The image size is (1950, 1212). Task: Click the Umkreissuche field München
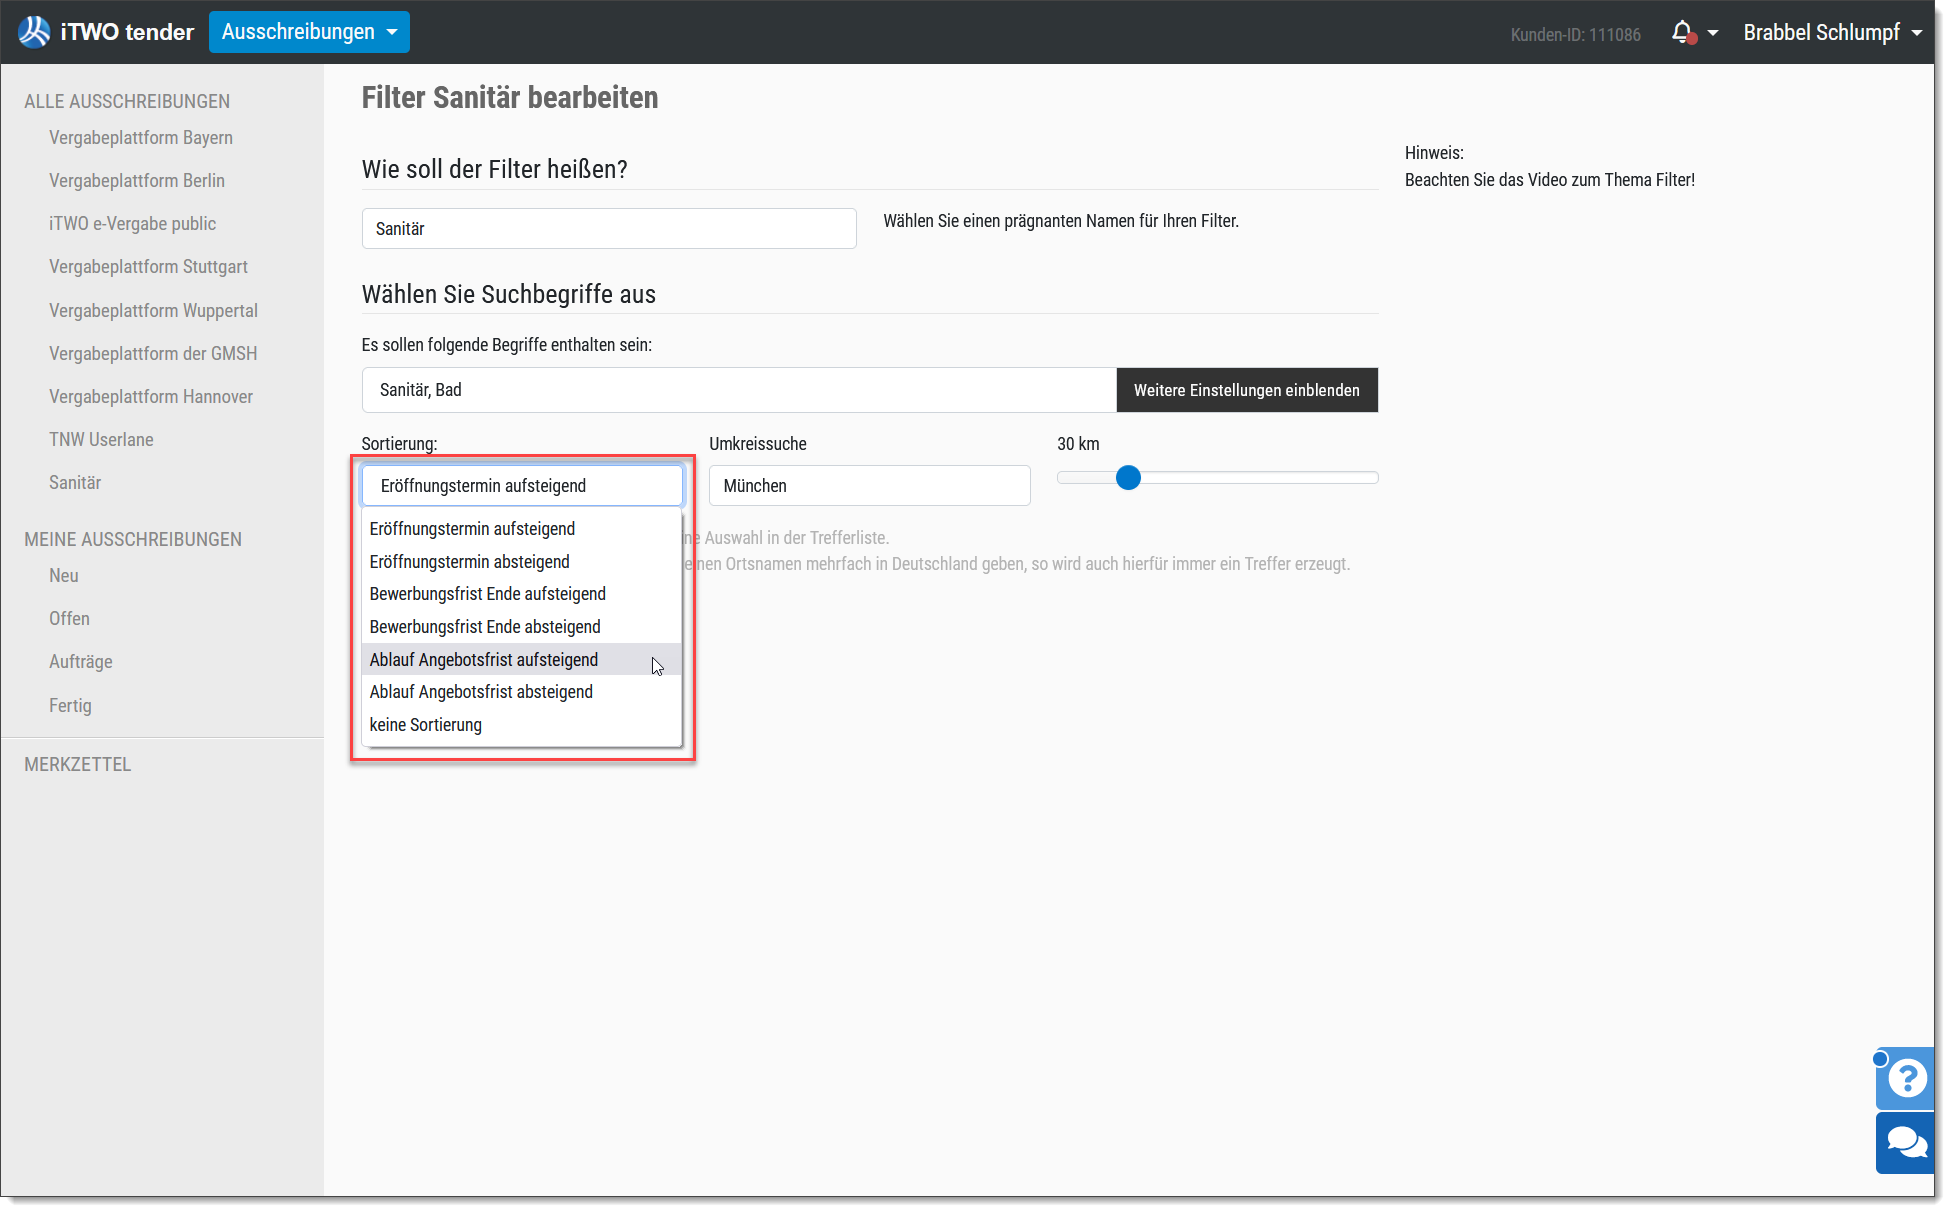[869, 486]
